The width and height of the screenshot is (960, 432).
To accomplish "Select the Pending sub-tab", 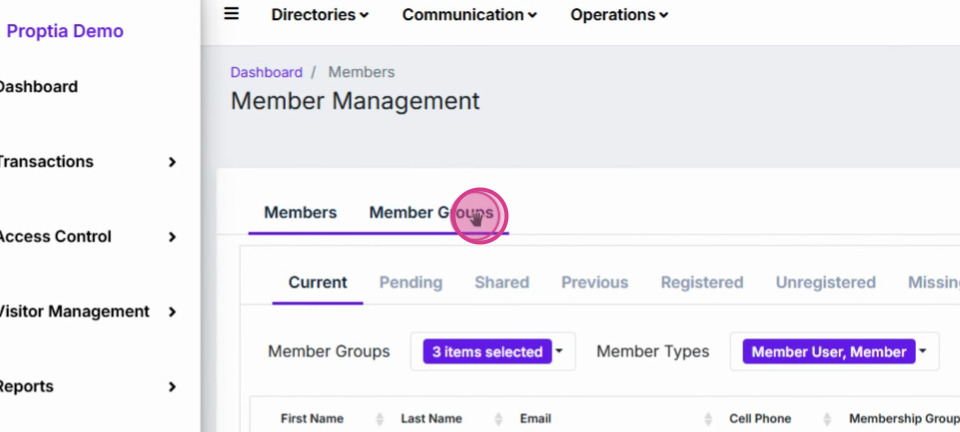I will point(411,283).
